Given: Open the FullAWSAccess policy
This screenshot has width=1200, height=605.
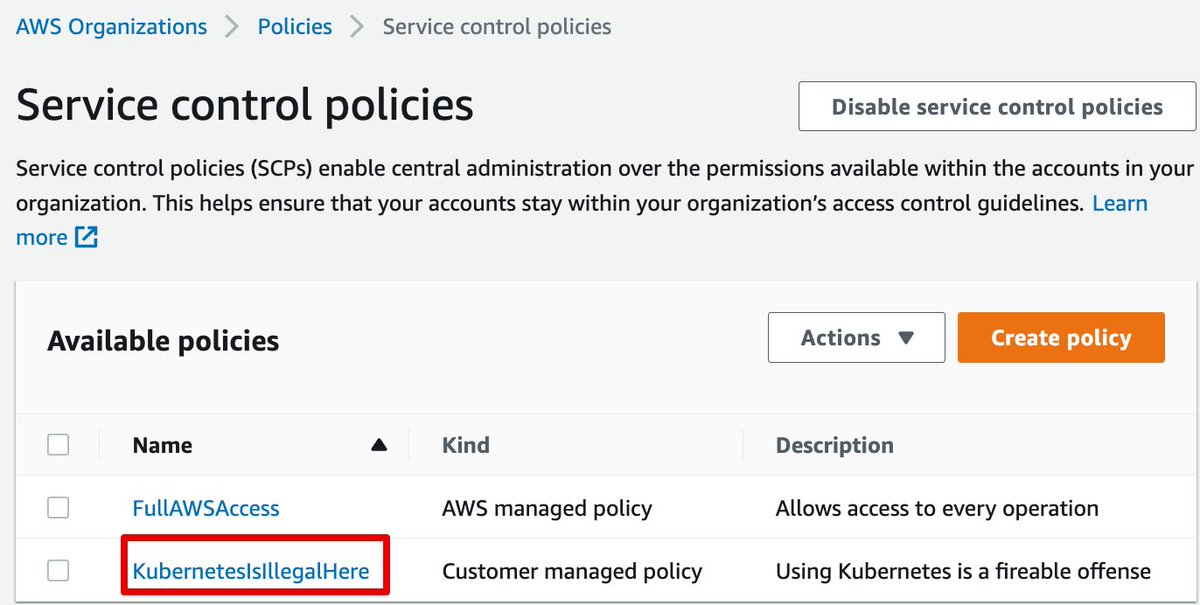Looking at the screenshot, I should point(206,508).
